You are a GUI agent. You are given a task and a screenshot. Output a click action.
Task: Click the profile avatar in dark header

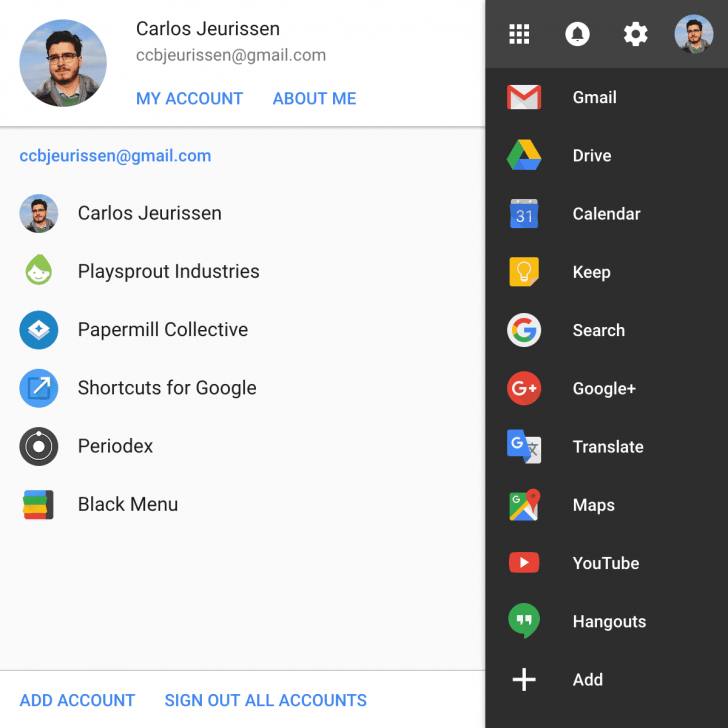[x=694, y=34]
